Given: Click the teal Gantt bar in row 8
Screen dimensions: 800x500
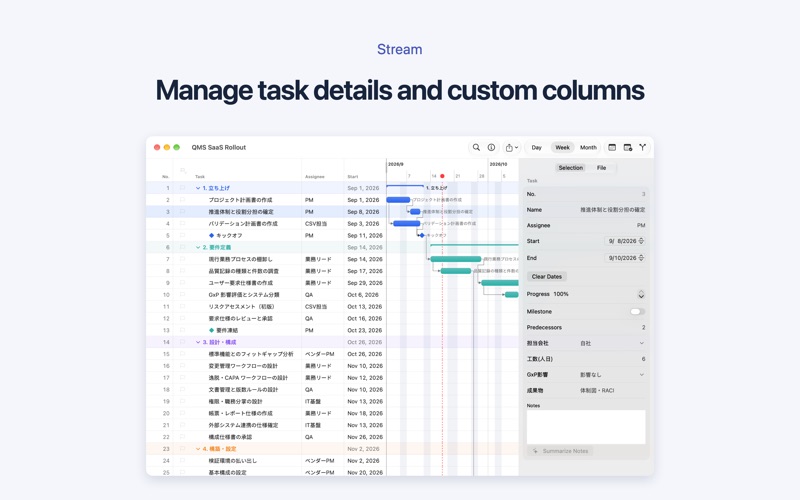Looking at the screenshot, I should click(x=456, y=271).
